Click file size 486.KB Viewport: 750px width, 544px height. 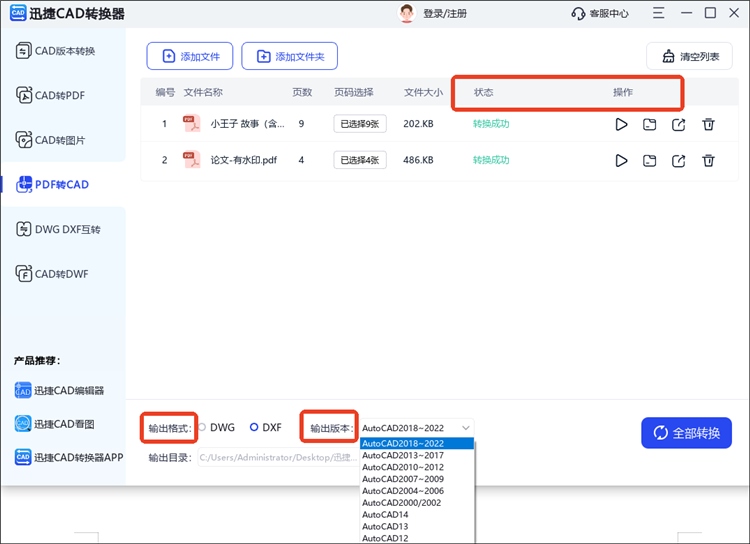point(418,160)
